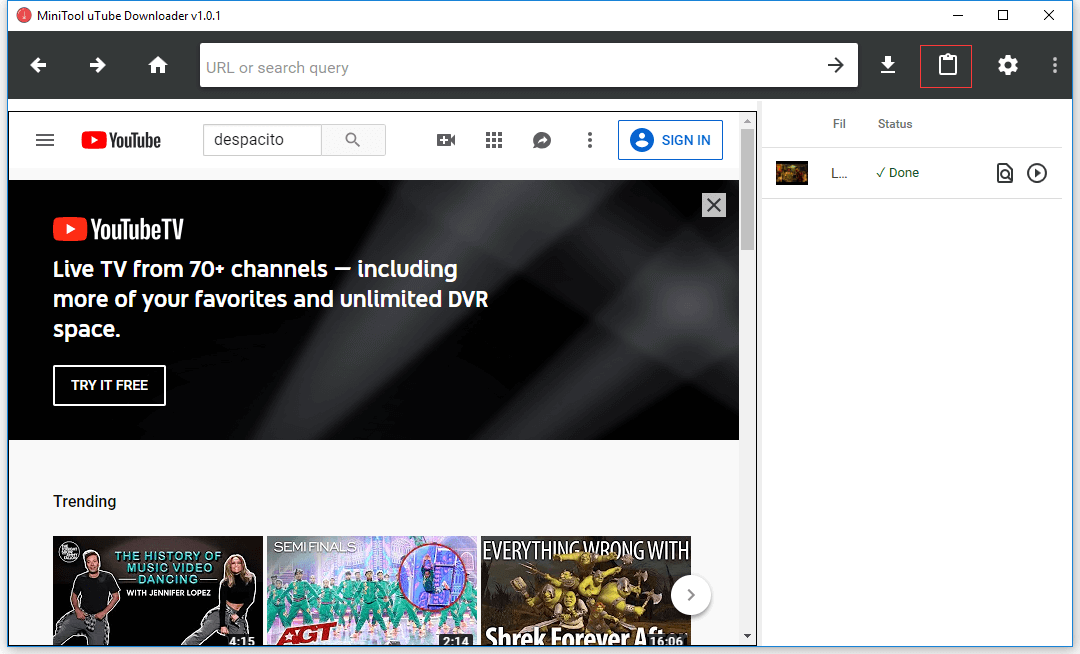Click the Status column header

(895, 124)
